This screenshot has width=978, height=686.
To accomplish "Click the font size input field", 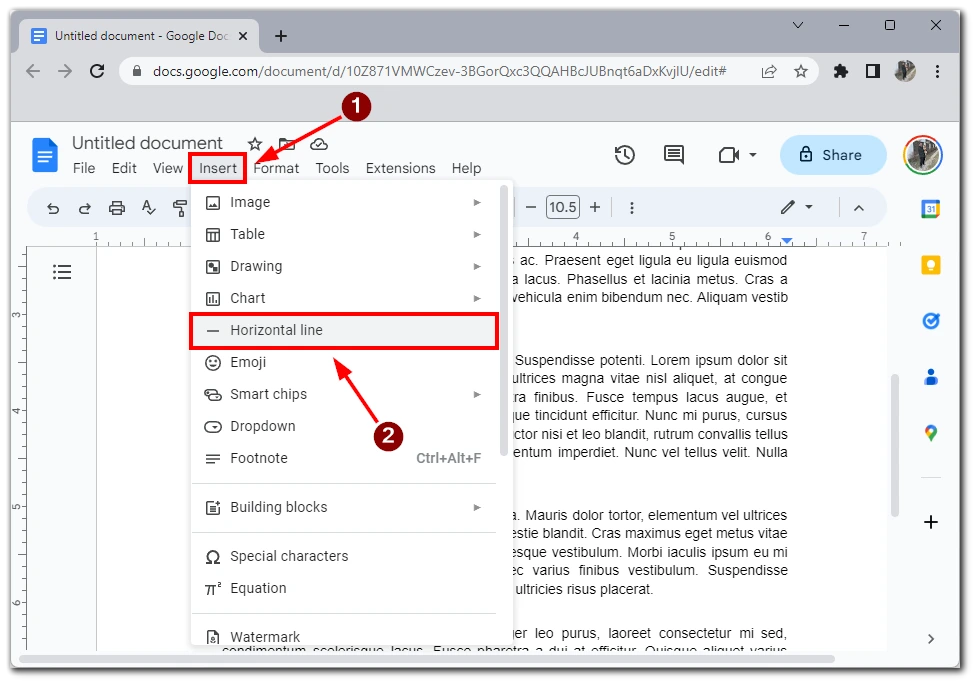I will tap(562, 207).
